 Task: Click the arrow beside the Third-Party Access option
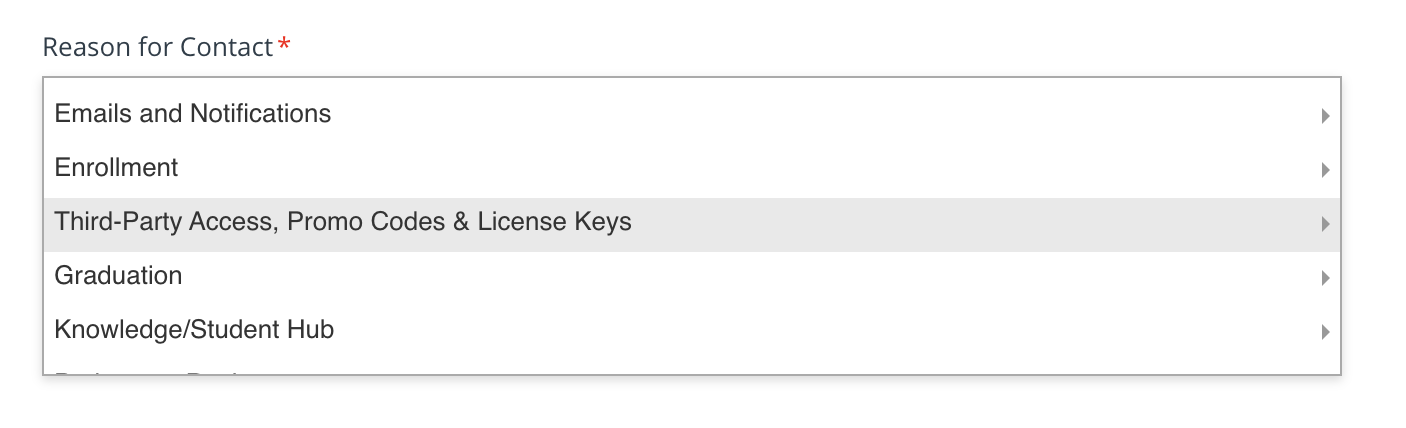point(1325,224)
